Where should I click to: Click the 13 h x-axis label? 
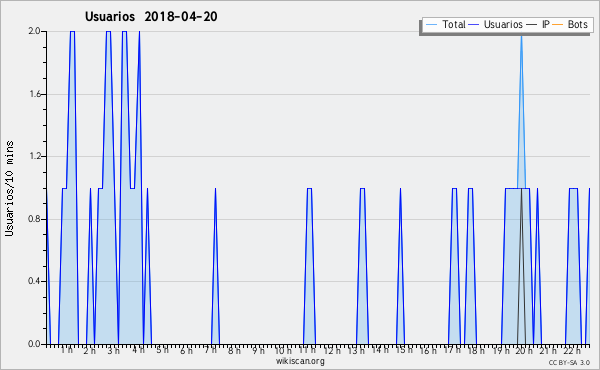point(356,350)
